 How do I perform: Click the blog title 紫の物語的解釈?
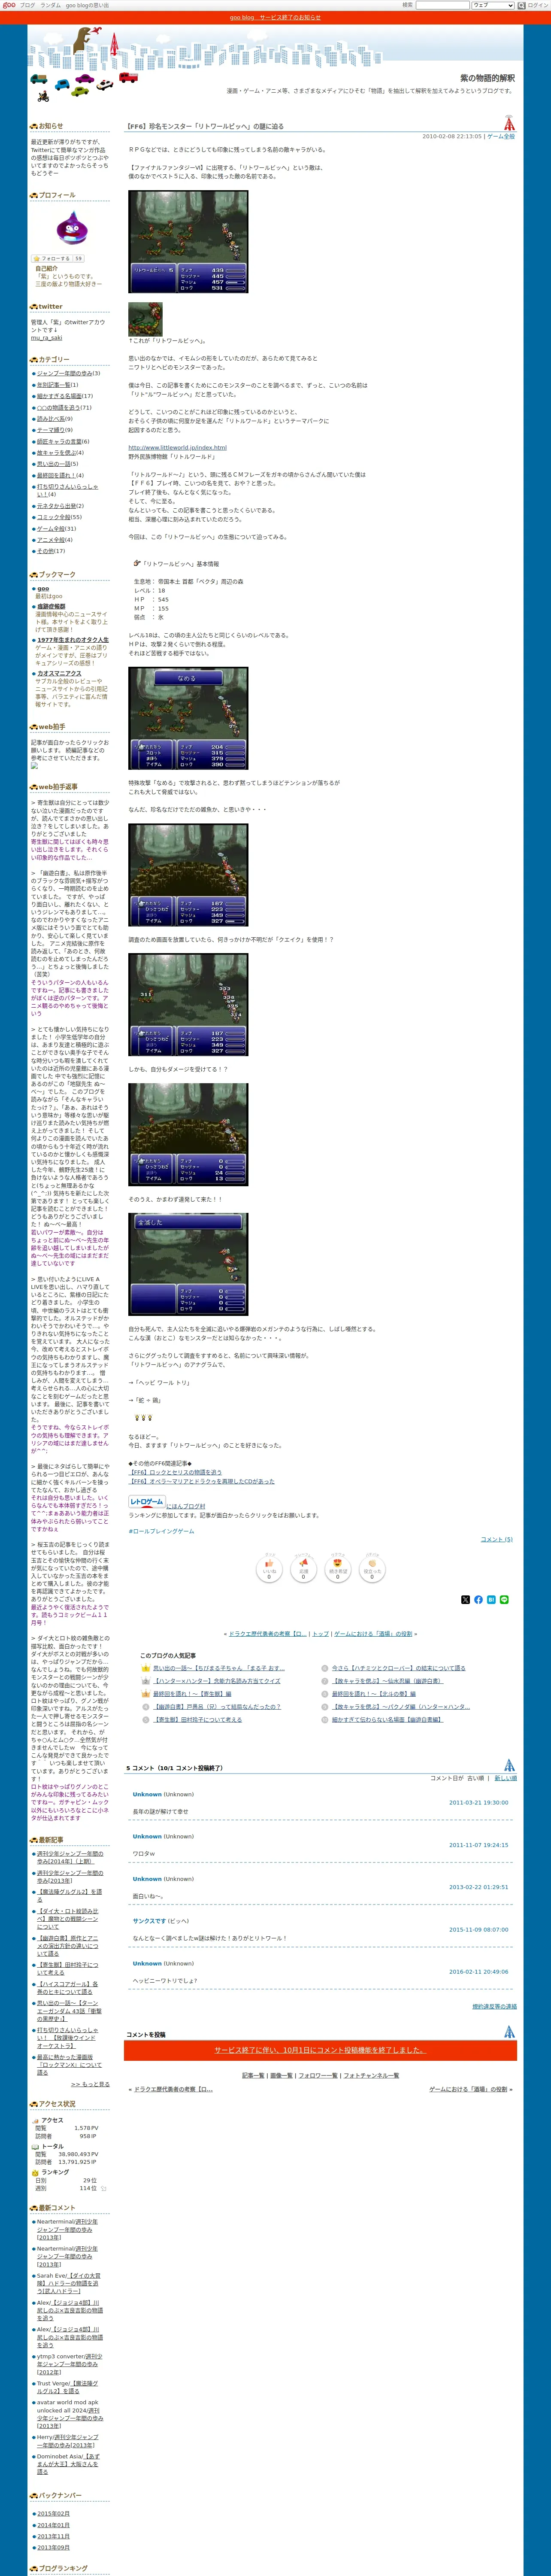pyautogui.click(x=487, y=78)
